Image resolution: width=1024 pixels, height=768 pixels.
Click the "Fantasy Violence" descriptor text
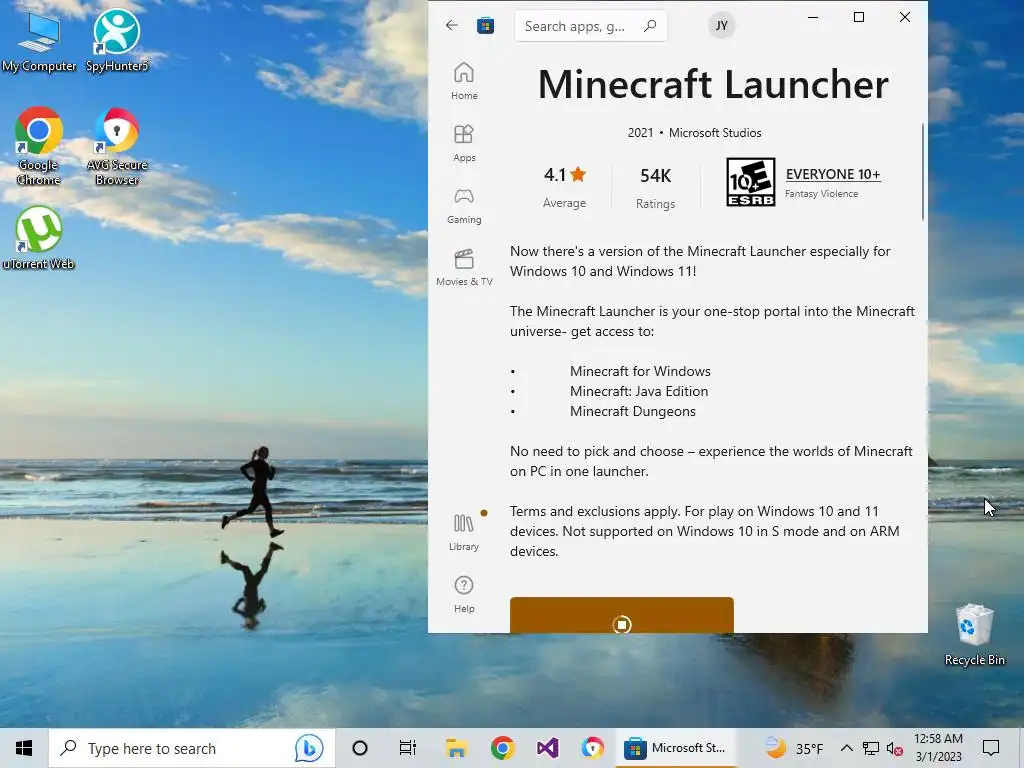(x=821, y=194)
